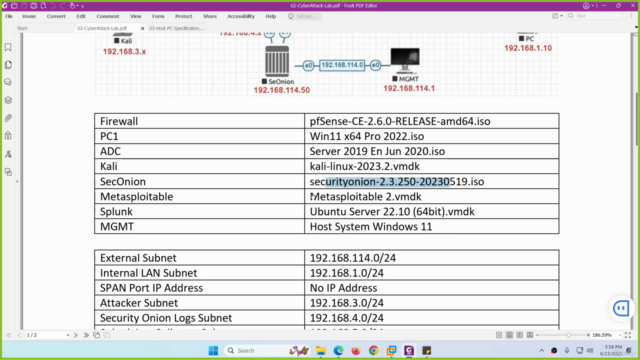This screenshot has height=360, width=640.
Task: Go to next page arrow
Action: pos(76,335)
